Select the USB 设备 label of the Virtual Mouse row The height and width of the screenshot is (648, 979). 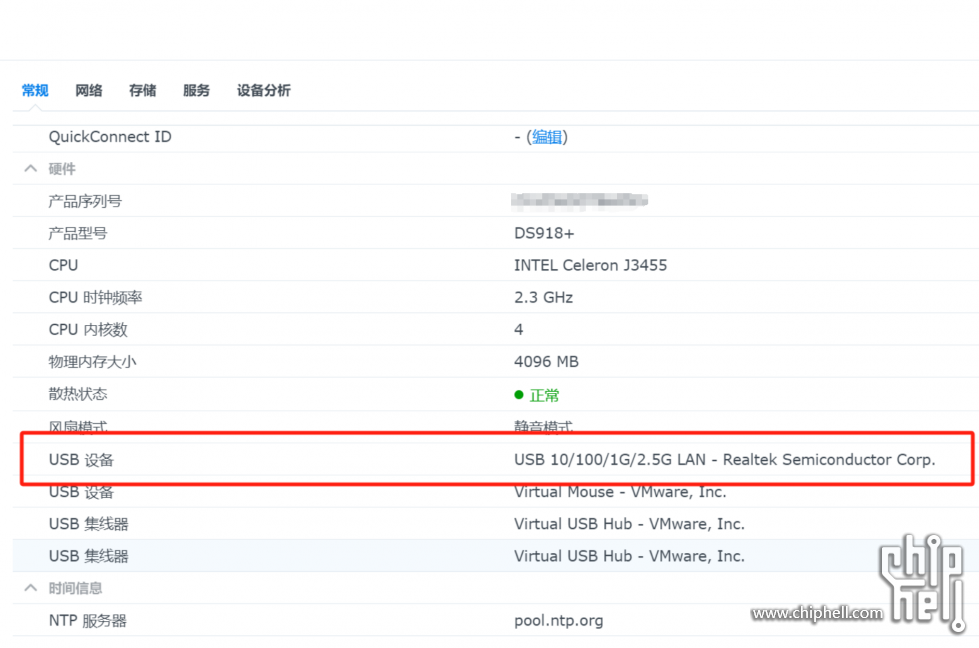(81, 493)
